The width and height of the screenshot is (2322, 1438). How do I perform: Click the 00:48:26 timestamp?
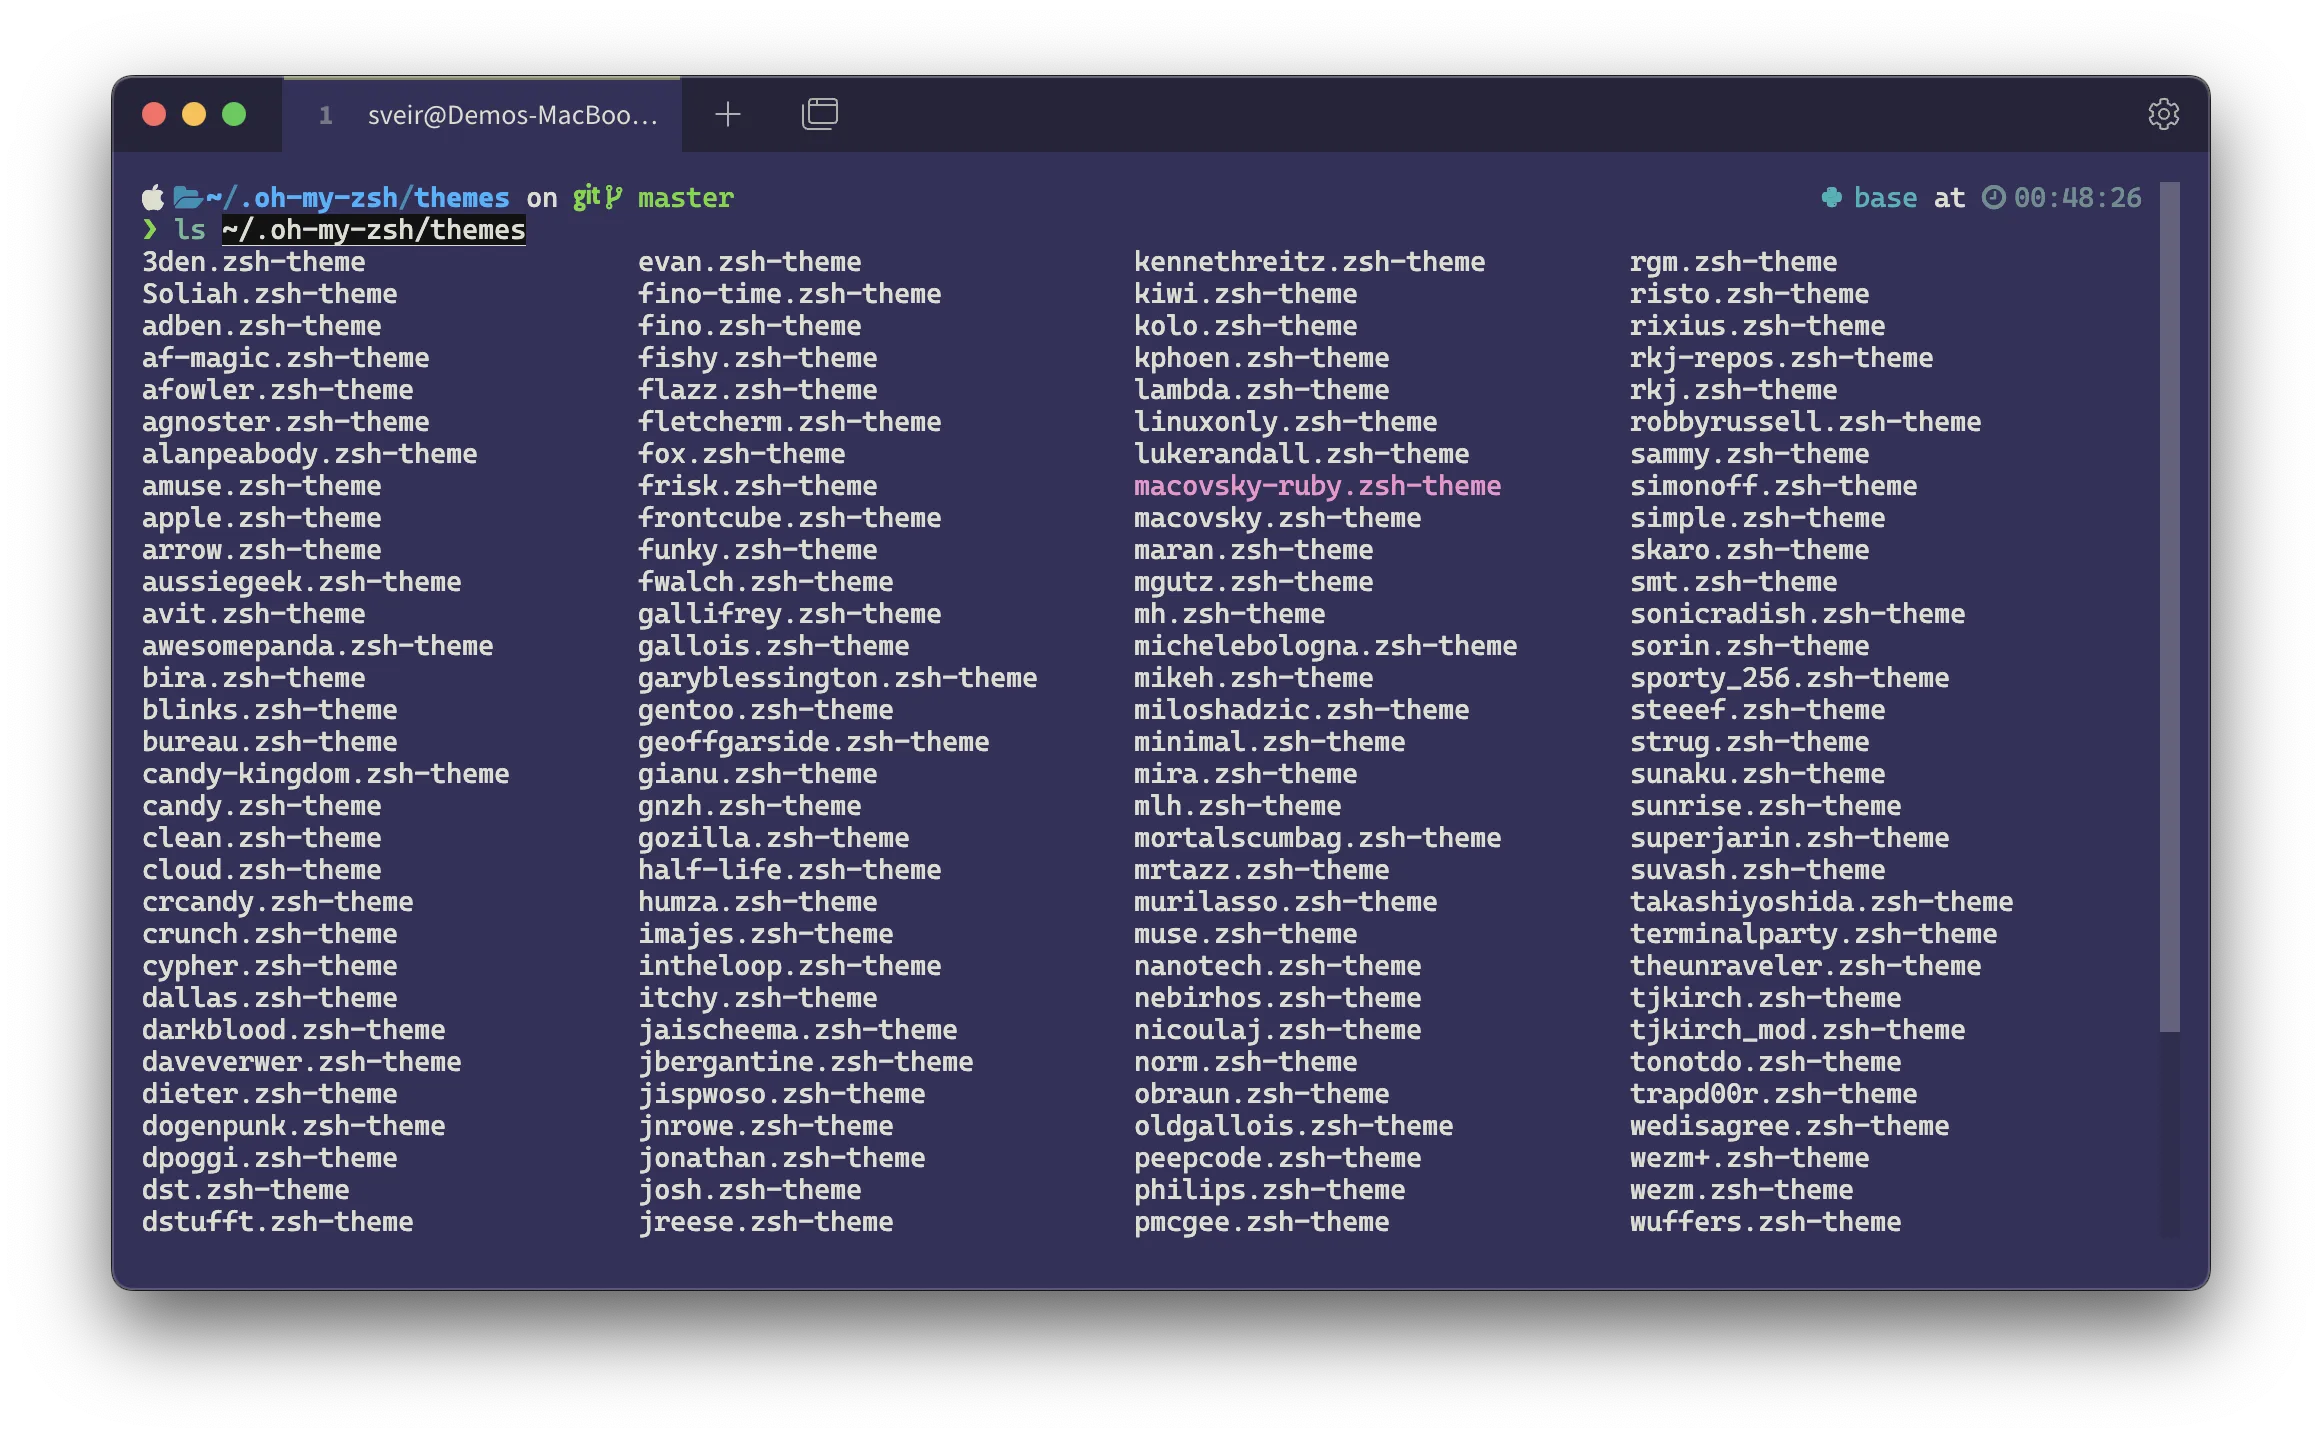point(2077,198)
